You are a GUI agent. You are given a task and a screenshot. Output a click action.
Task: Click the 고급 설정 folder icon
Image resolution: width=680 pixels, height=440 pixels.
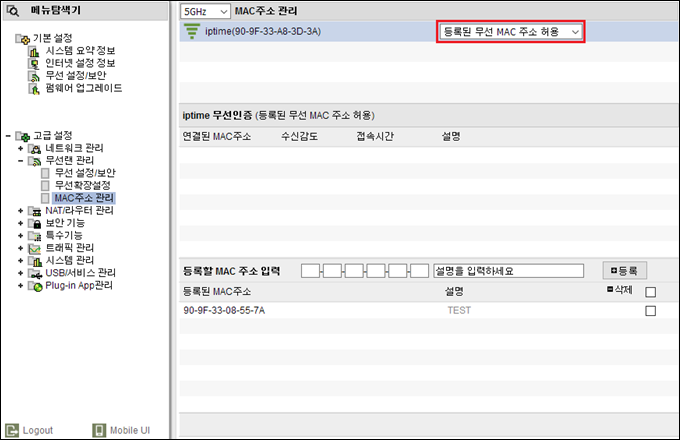pos(23,136)
